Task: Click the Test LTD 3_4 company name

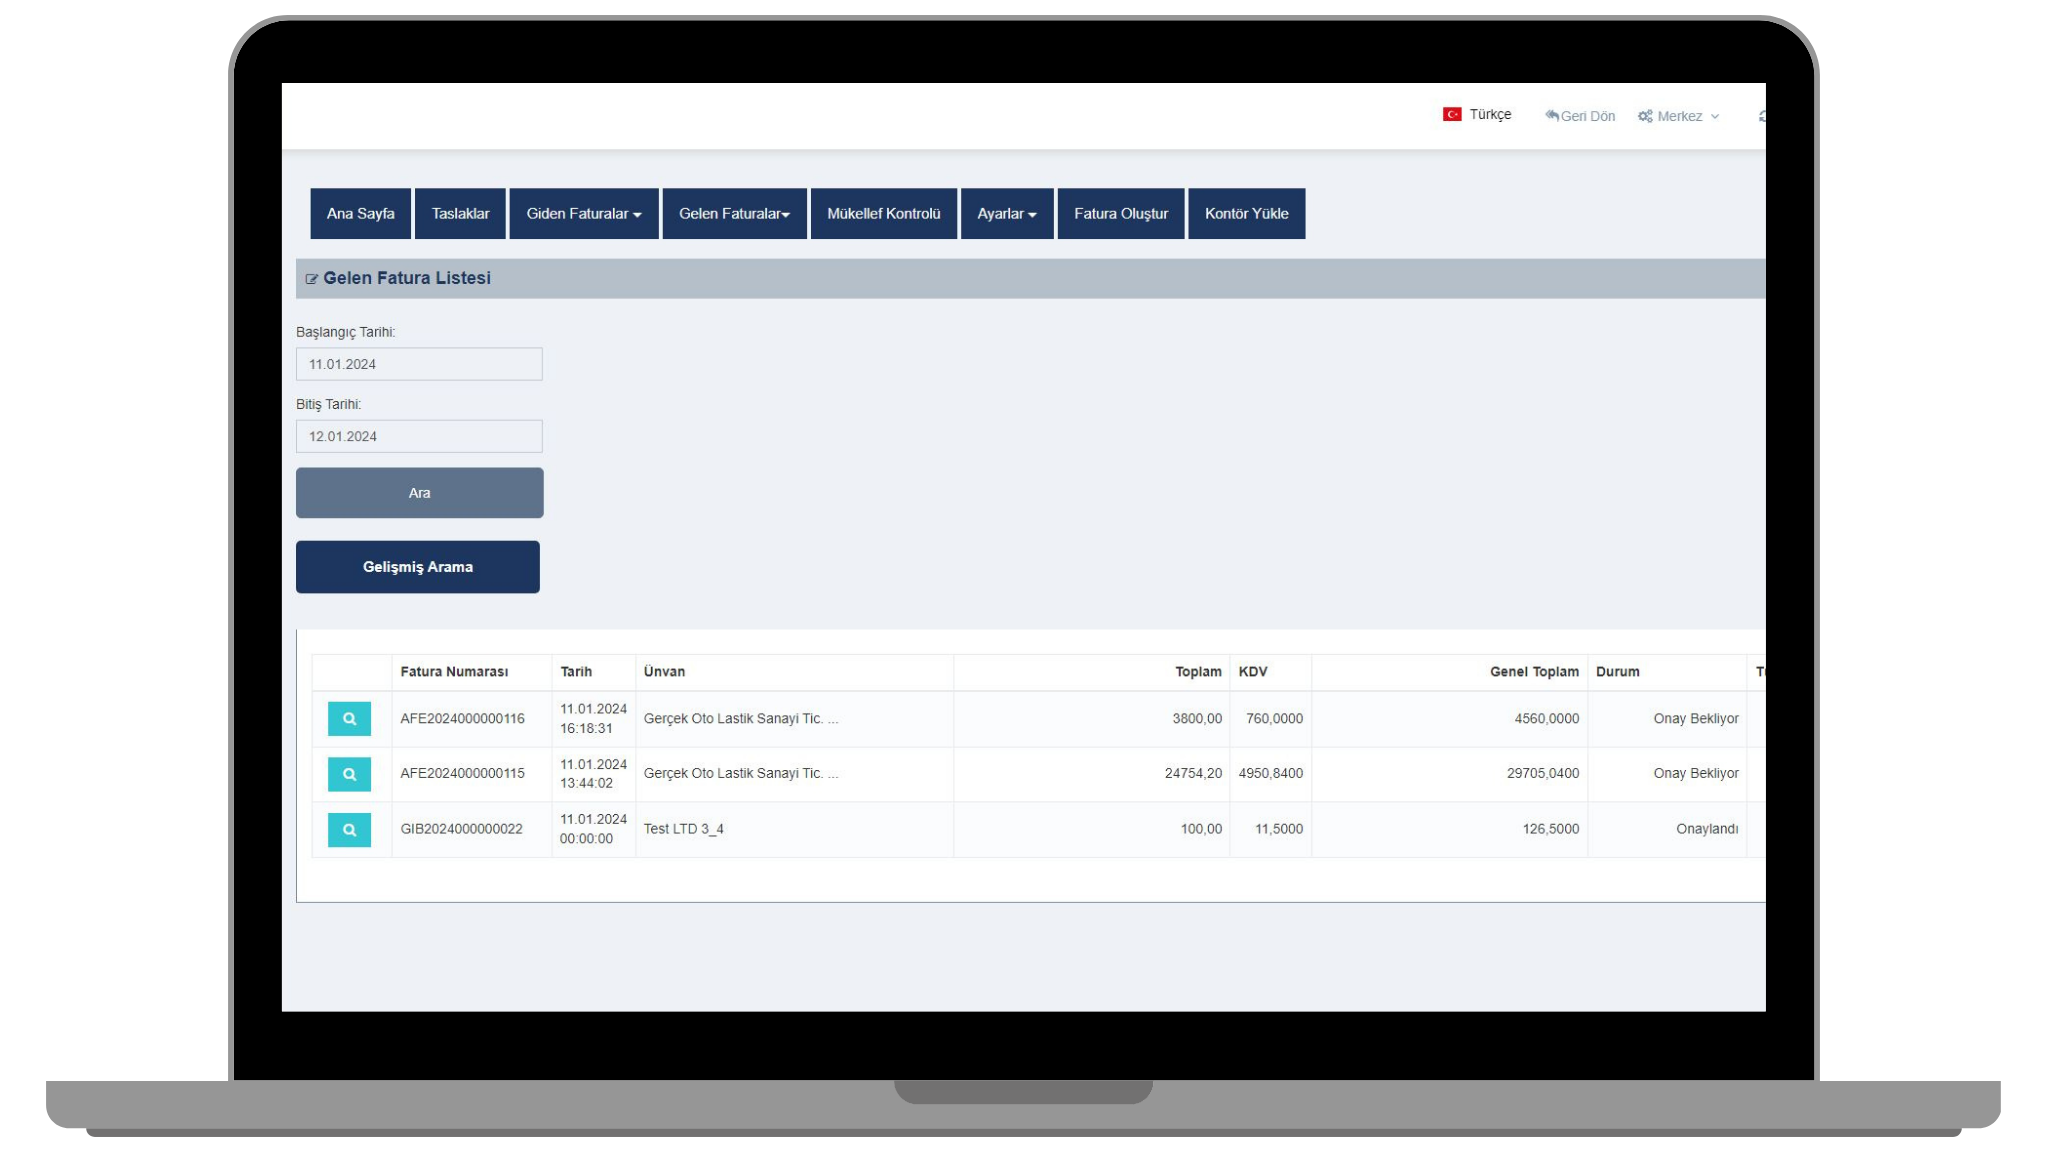Action: [x=684, y=829]
